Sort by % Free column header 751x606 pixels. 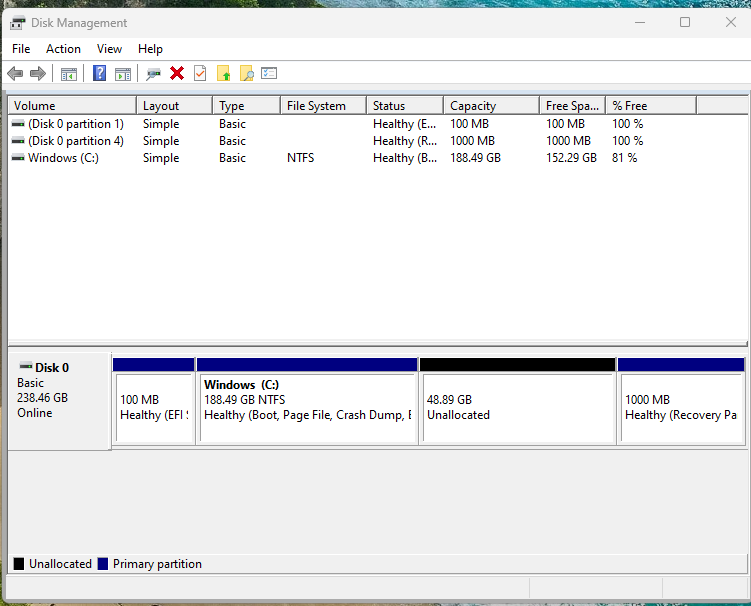651,105
